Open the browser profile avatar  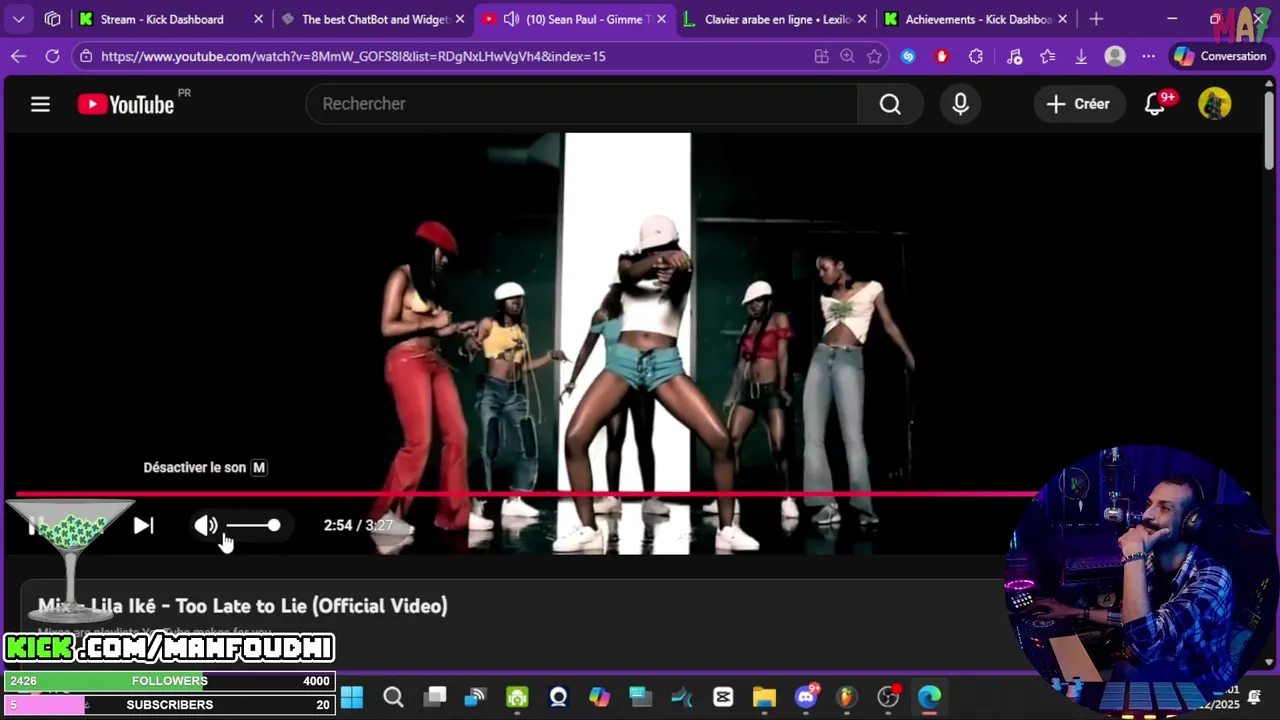(x=1115, y=57)
